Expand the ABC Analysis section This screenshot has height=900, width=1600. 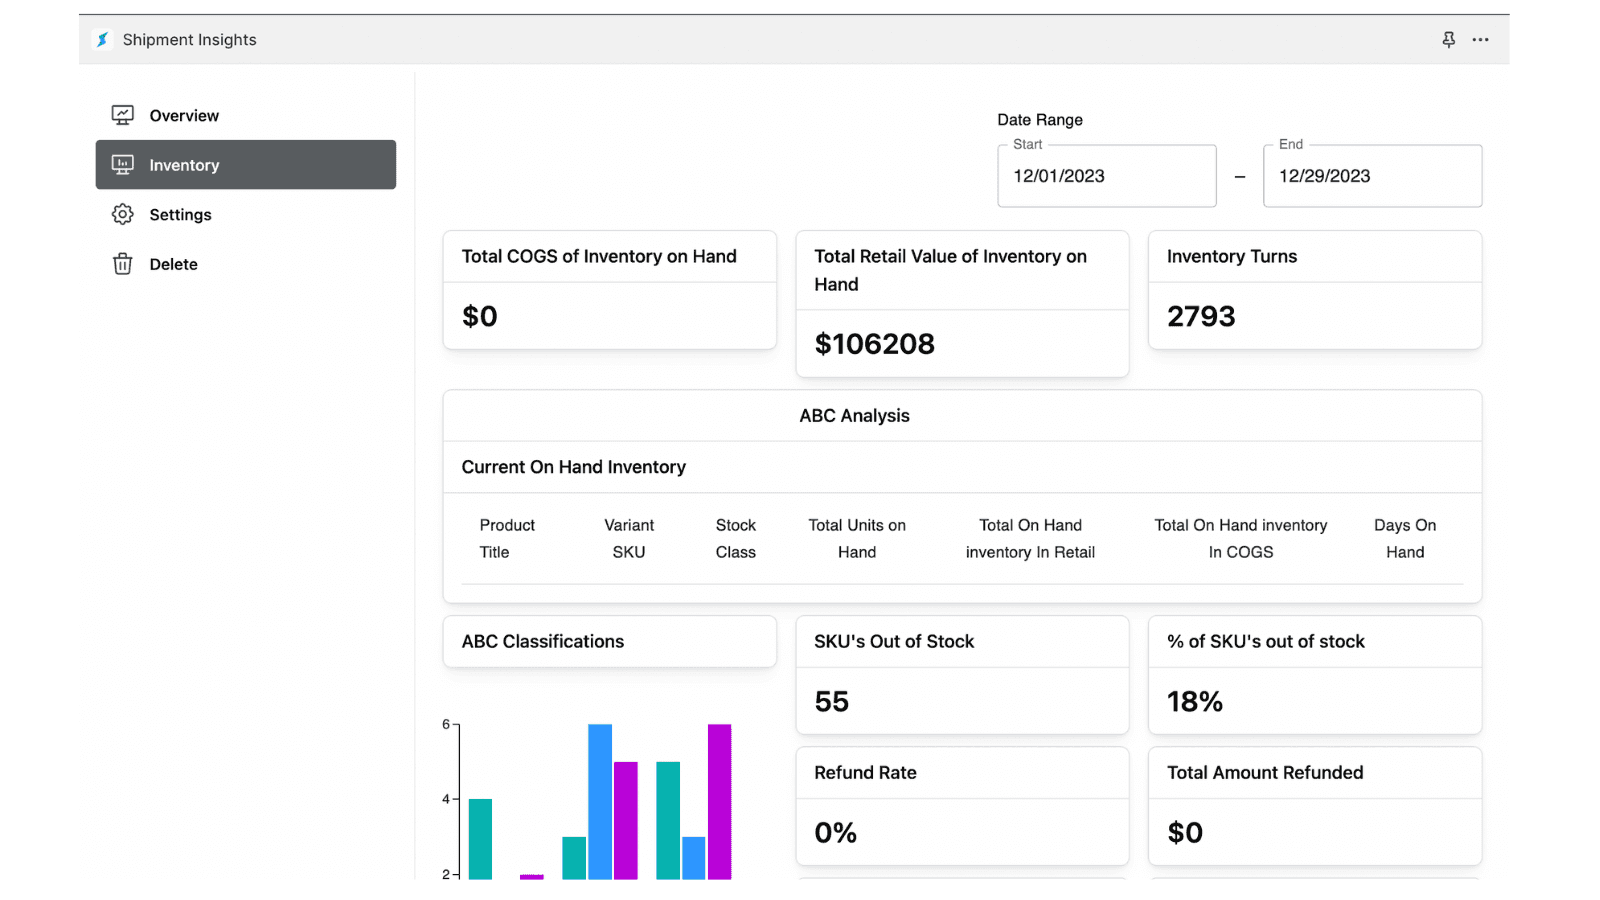click(x=854, y=415)
